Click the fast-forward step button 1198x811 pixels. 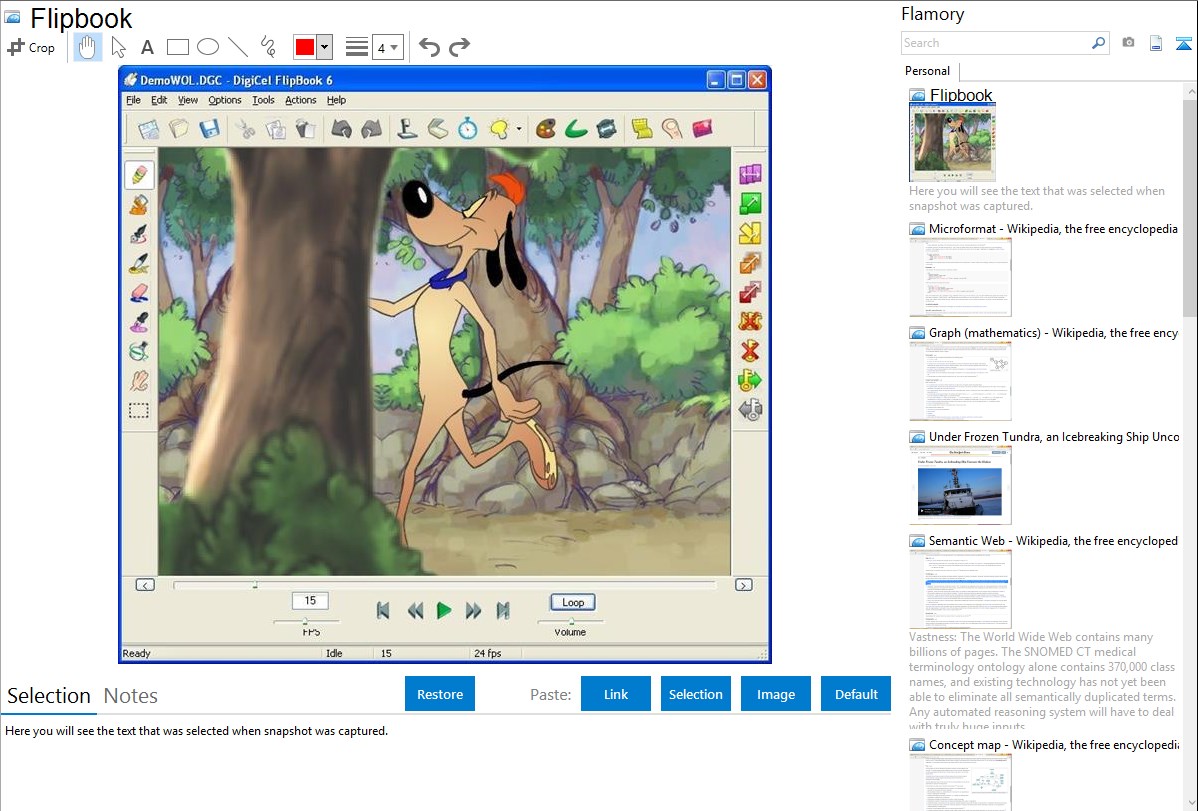click(473, 610)
